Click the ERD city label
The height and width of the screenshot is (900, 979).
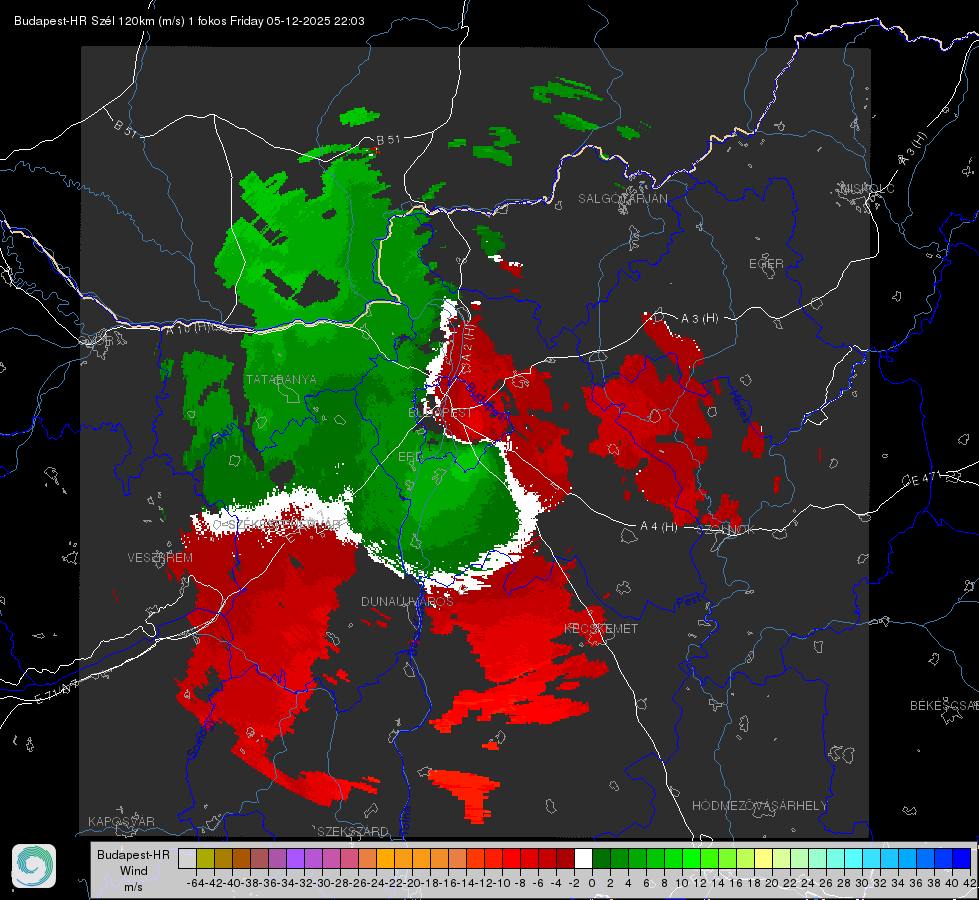[410, 457]
